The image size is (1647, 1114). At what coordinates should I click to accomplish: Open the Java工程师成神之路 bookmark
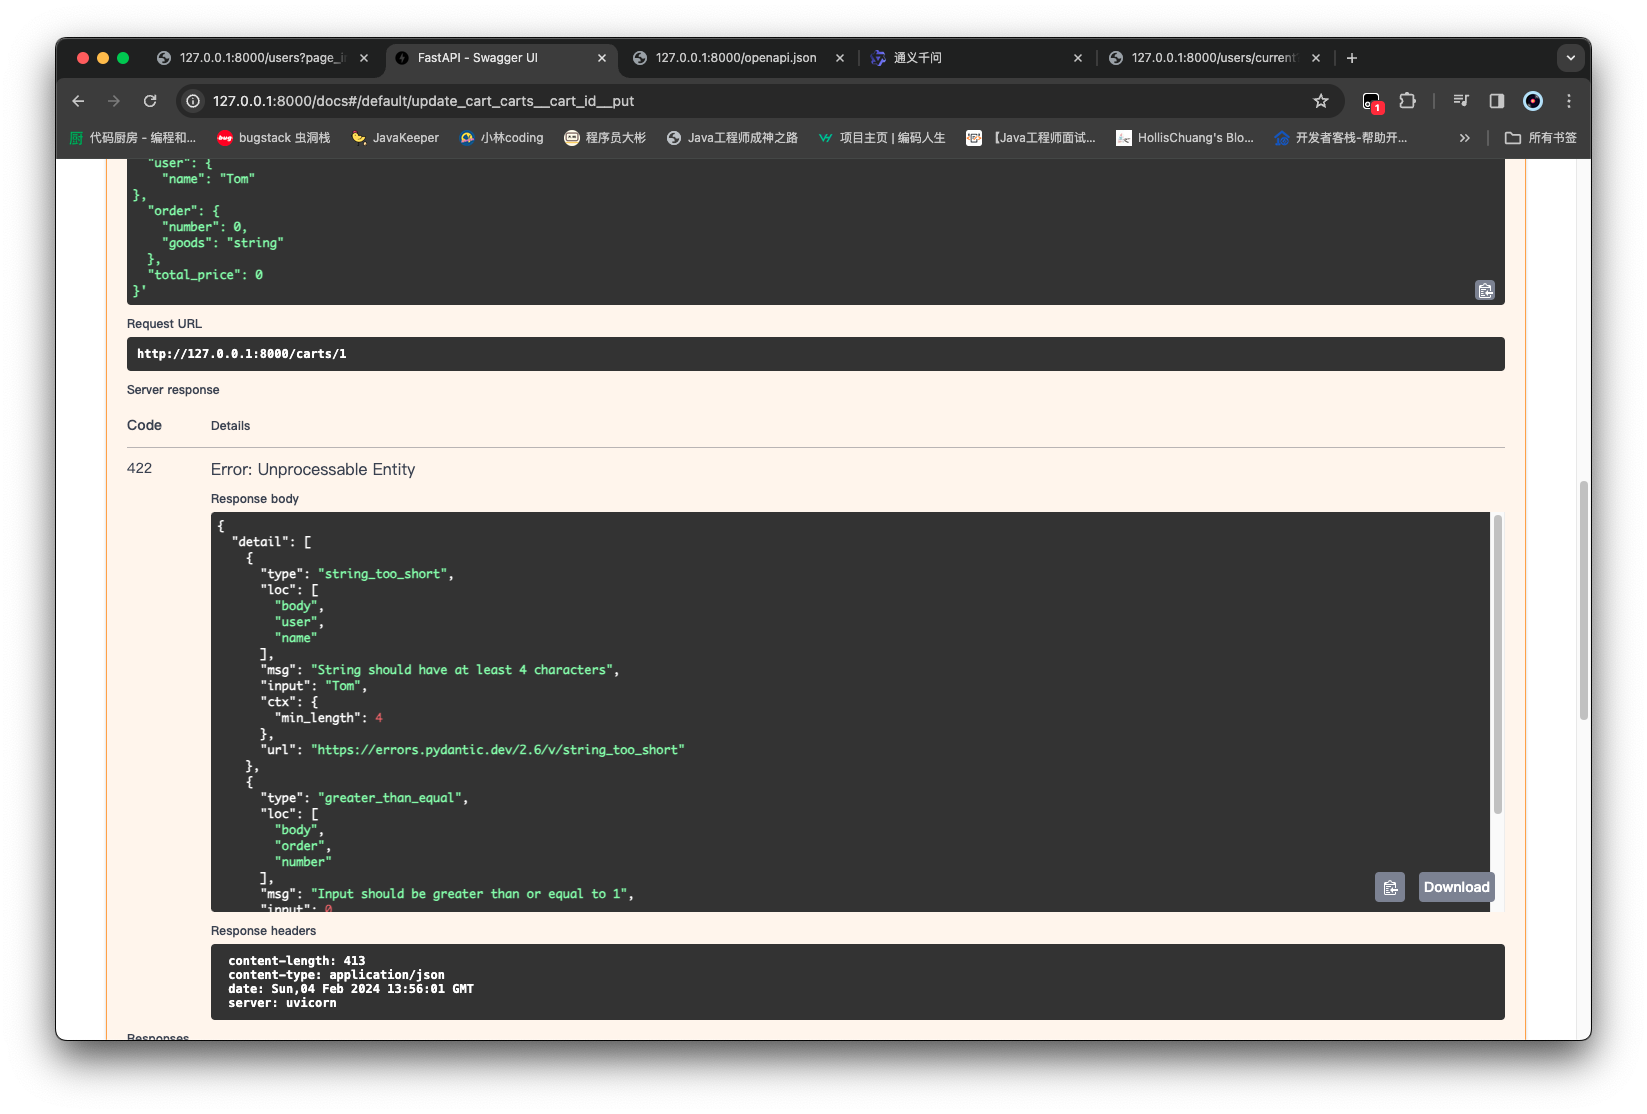(x=732, y=138)
